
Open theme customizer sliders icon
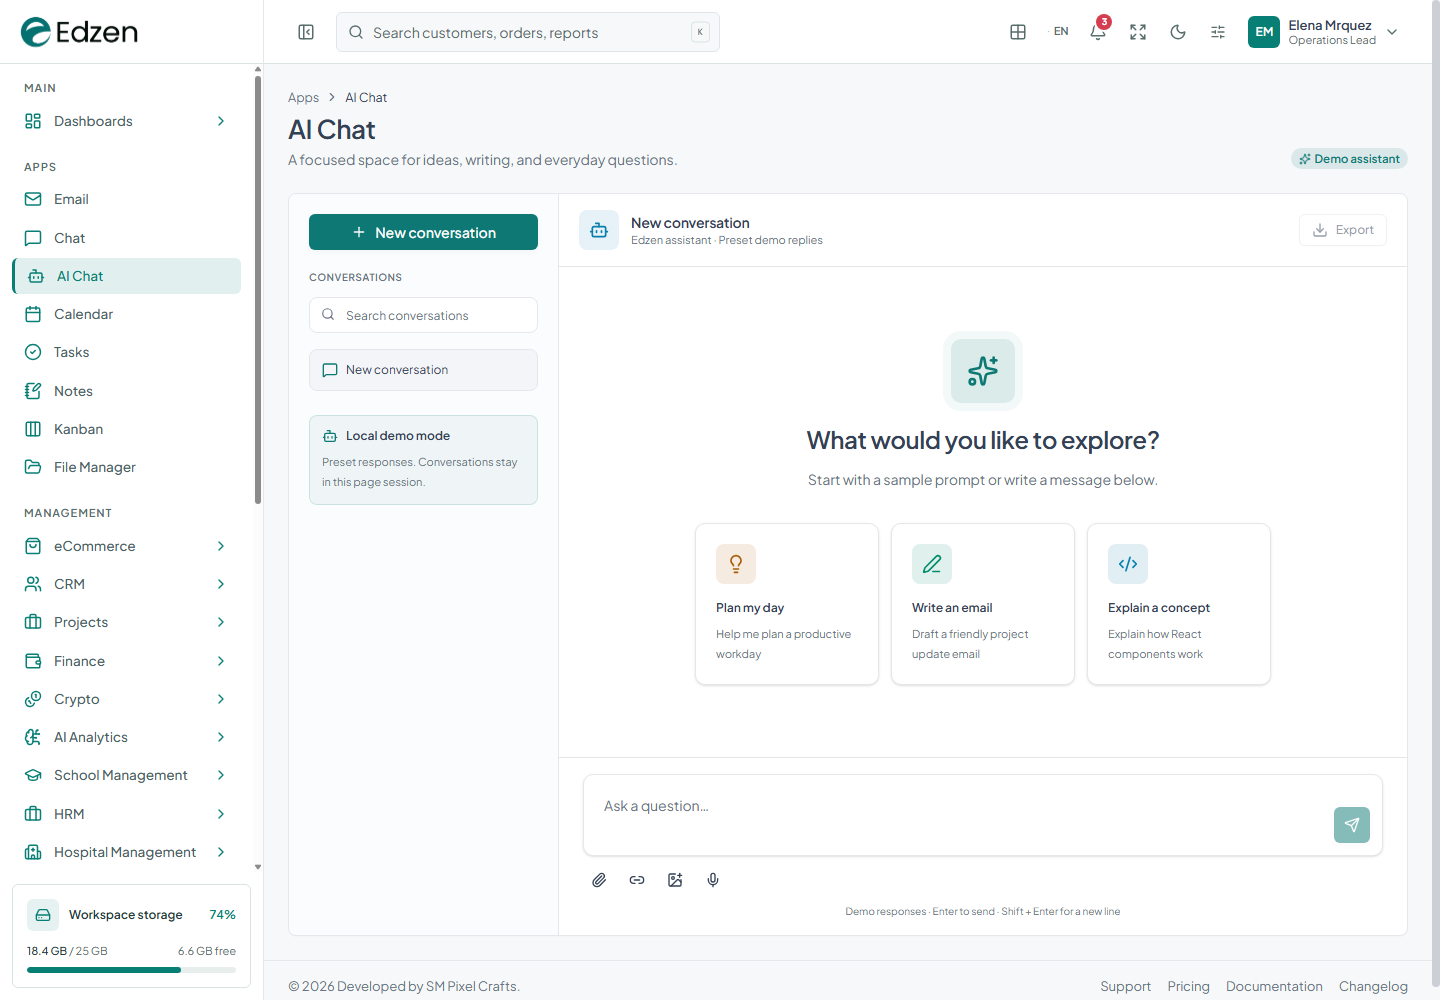(1218, 32)
